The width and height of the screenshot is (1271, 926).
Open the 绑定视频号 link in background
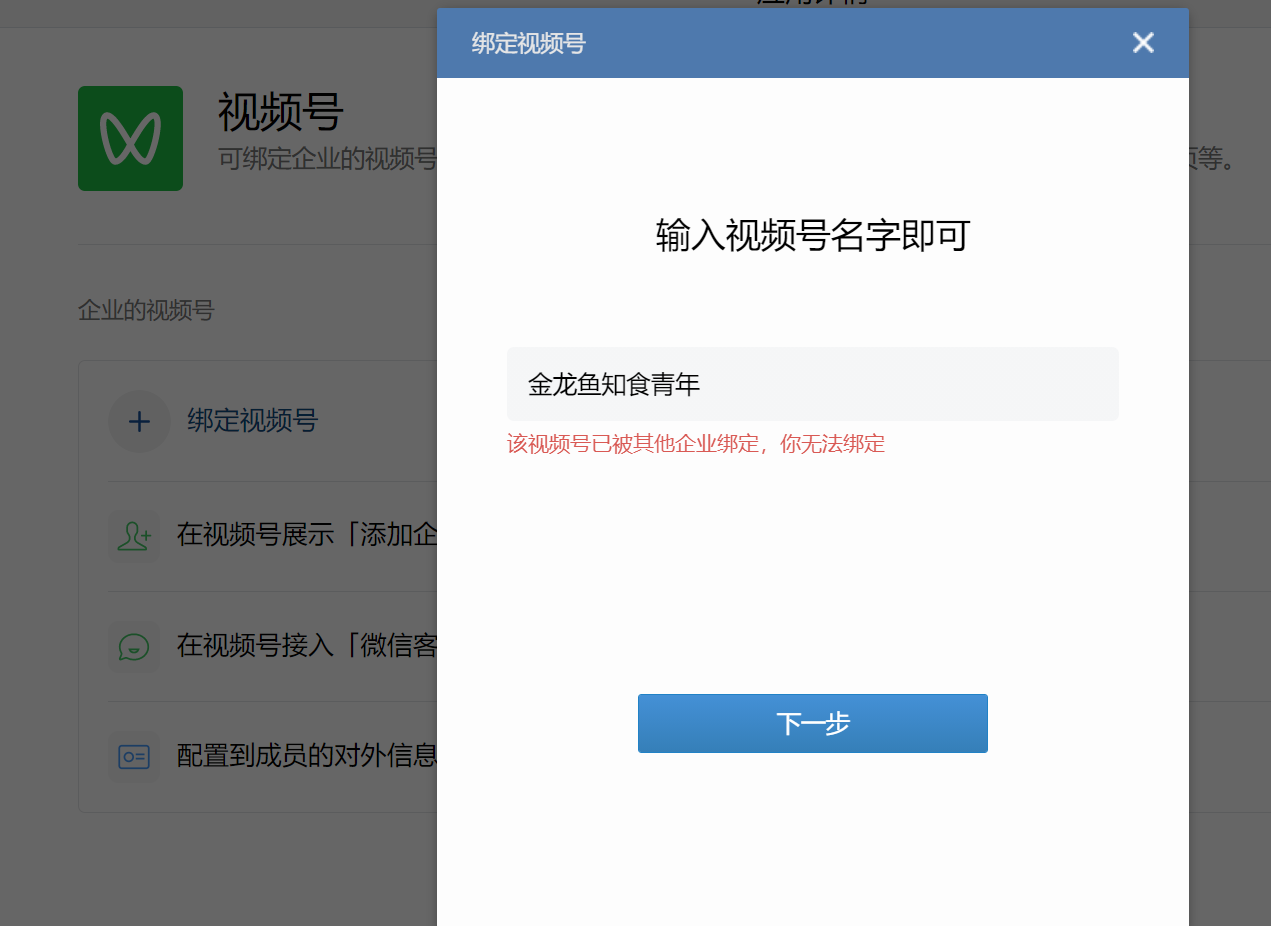(x=252, y=421)
